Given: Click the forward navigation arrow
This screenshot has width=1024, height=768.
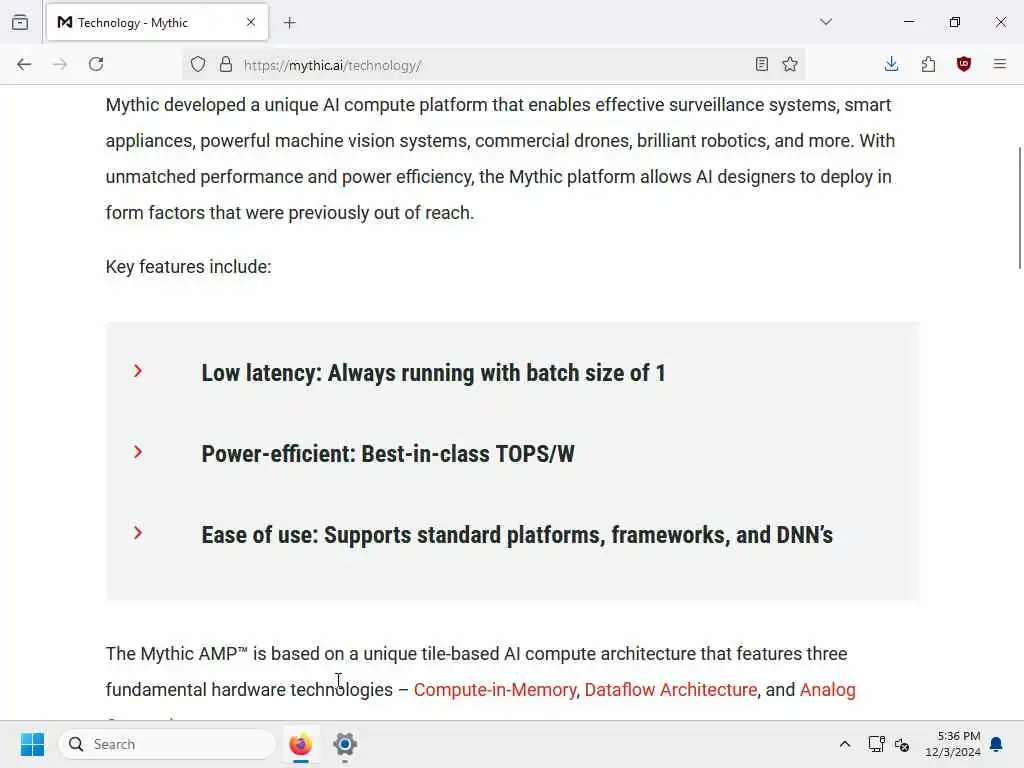Looking at the screenshot, I should coord(60,64).
